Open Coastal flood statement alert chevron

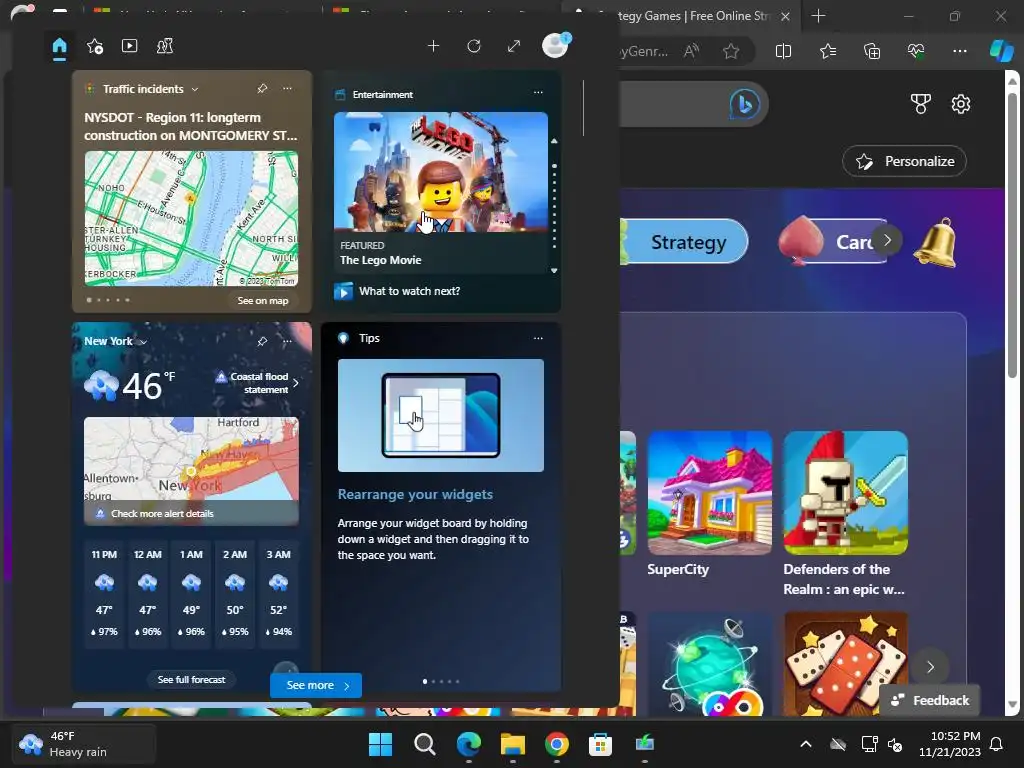(296, 383)
